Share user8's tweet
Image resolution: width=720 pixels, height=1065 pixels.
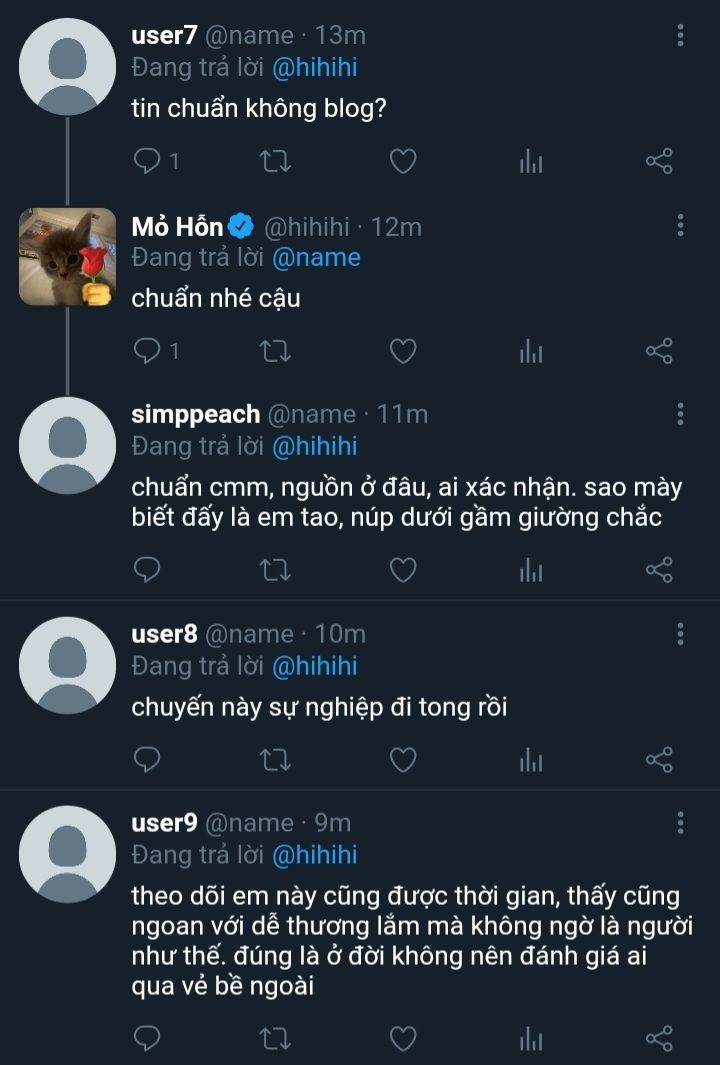tap(659, 760)
